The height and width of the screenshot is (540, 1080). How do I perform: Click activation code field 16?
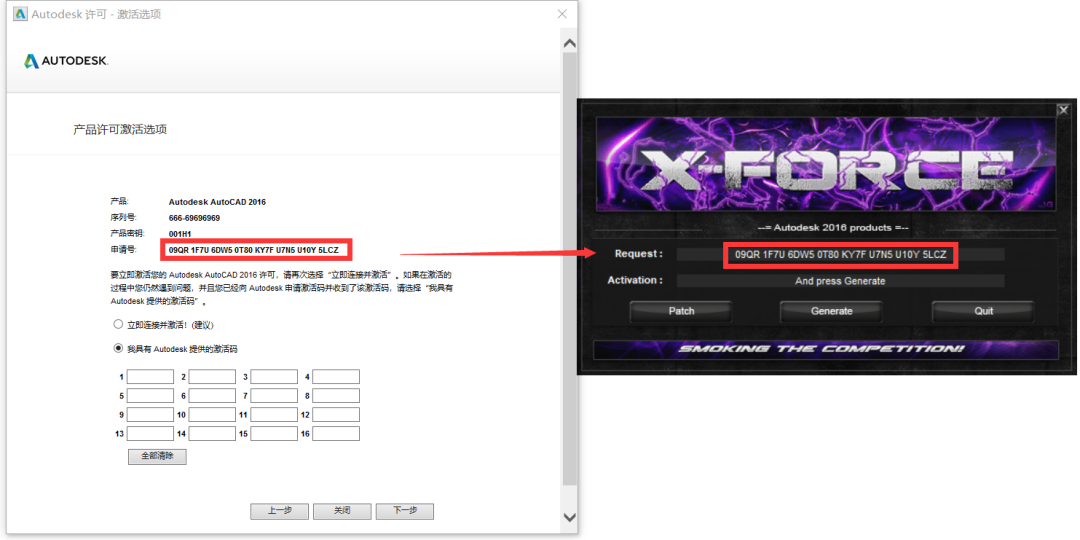(x=336, y=434)
